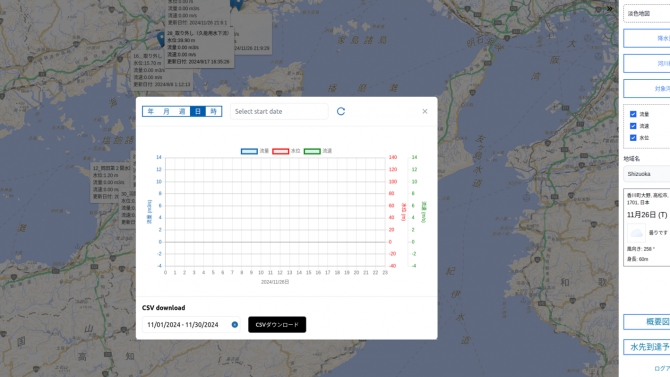This screenshot has height=377, width=670.
Task: Toggle the red 水位 legend swatch
Action: pyautogui.click(x=280, y=151)
